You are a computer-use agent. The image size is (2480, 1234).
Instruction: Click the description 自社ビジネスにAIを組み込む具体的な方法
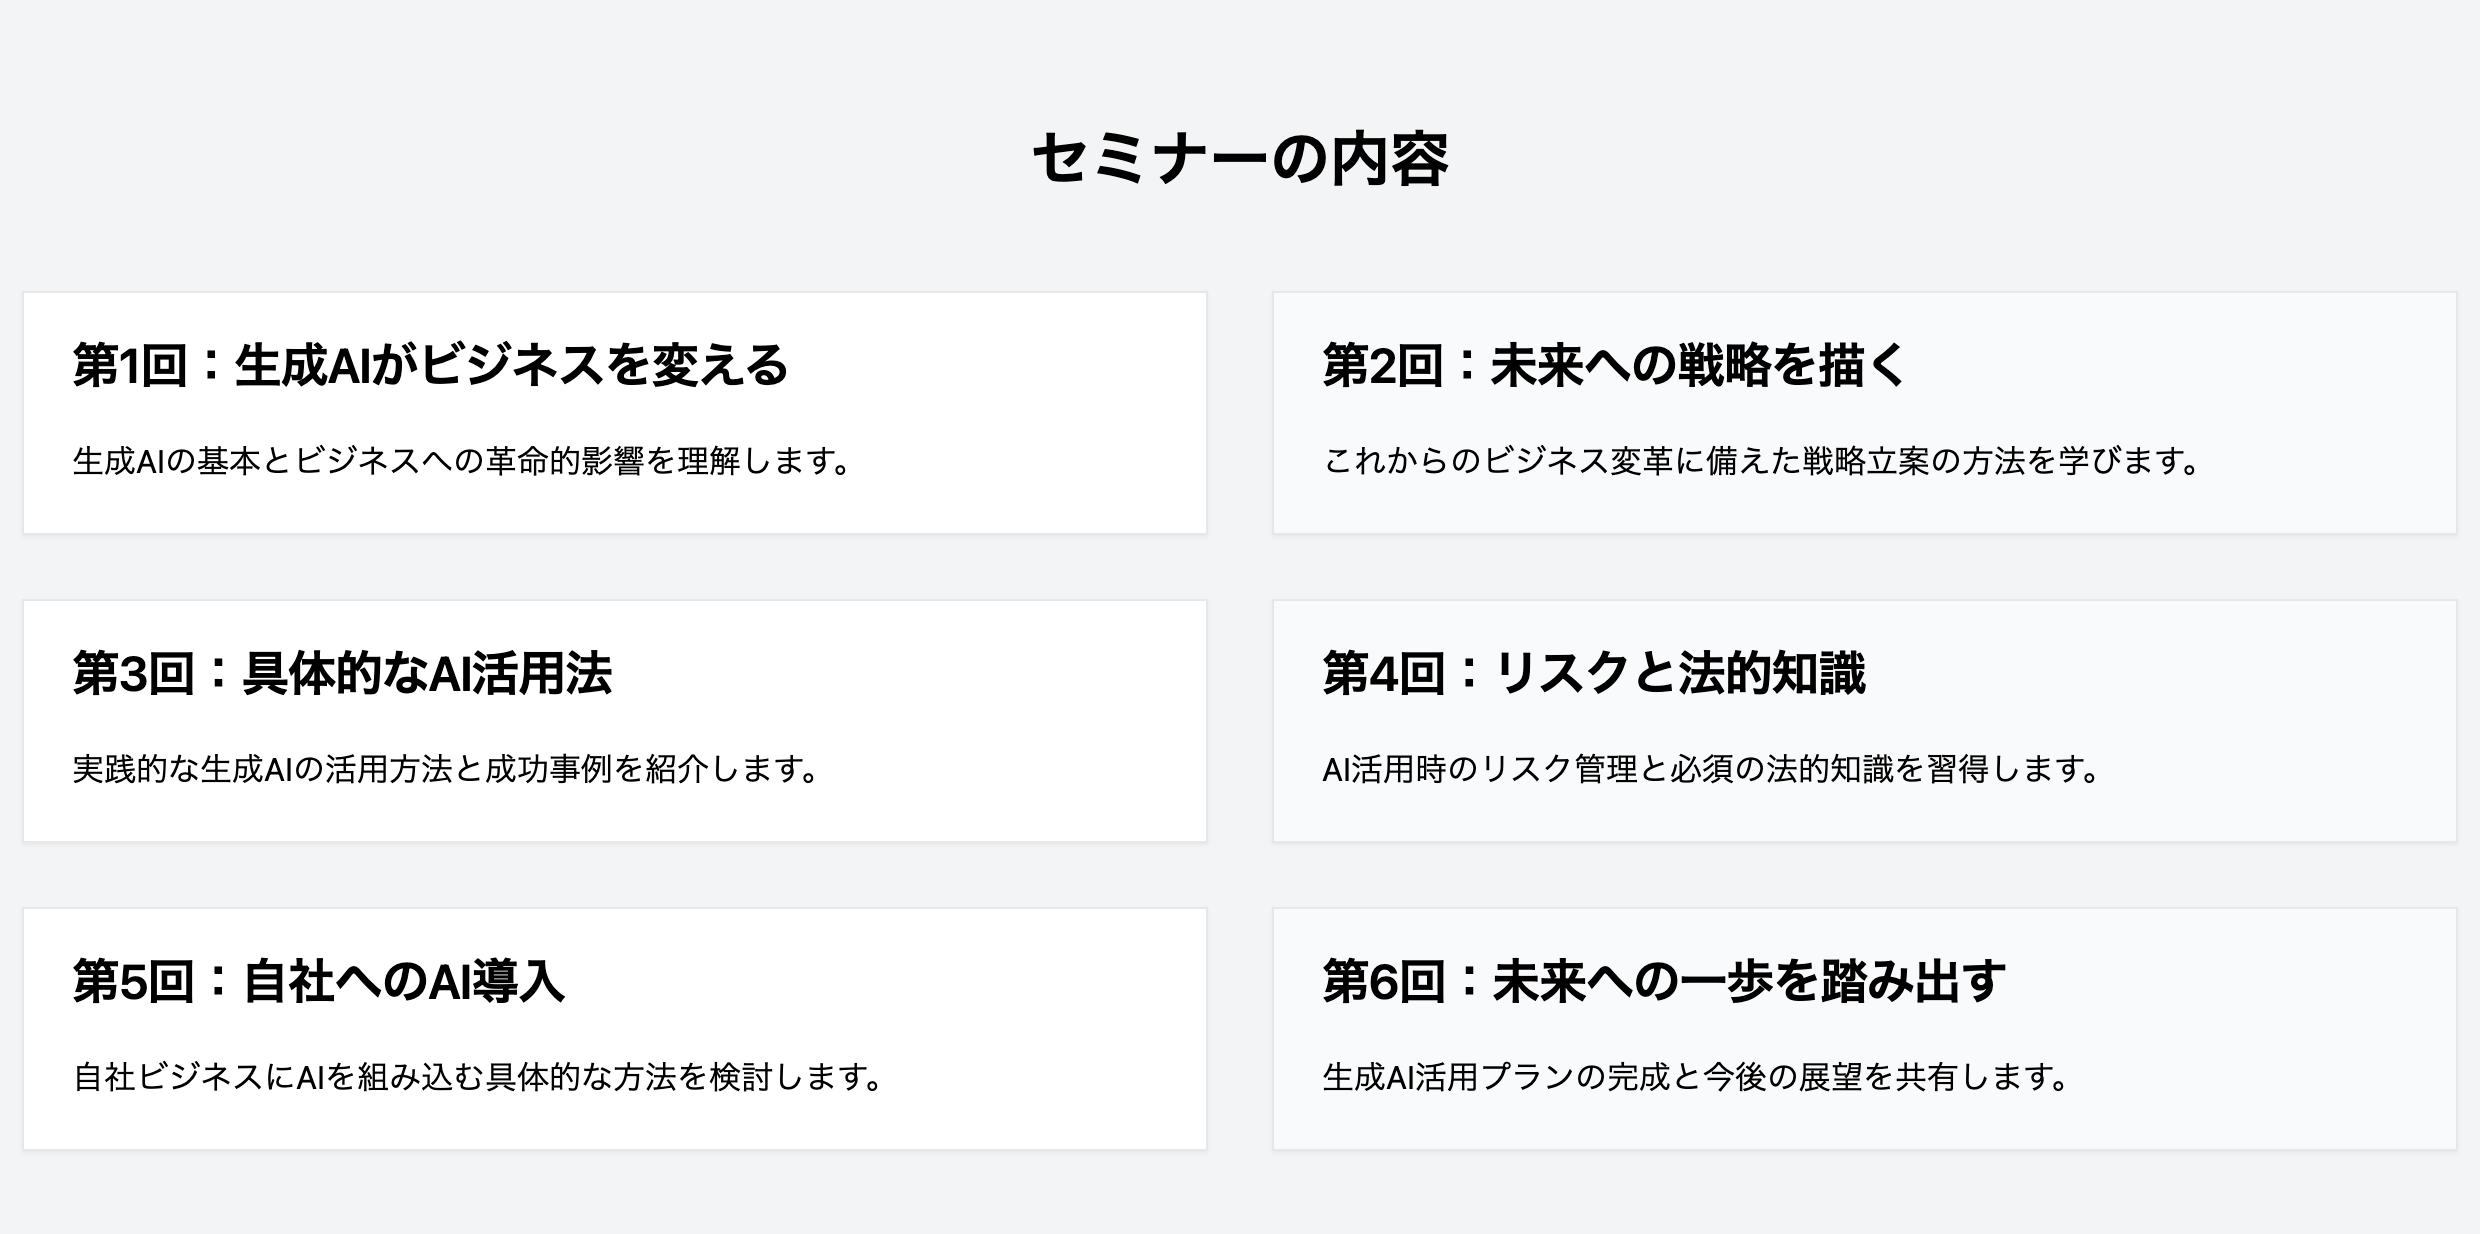(478, 1077)
